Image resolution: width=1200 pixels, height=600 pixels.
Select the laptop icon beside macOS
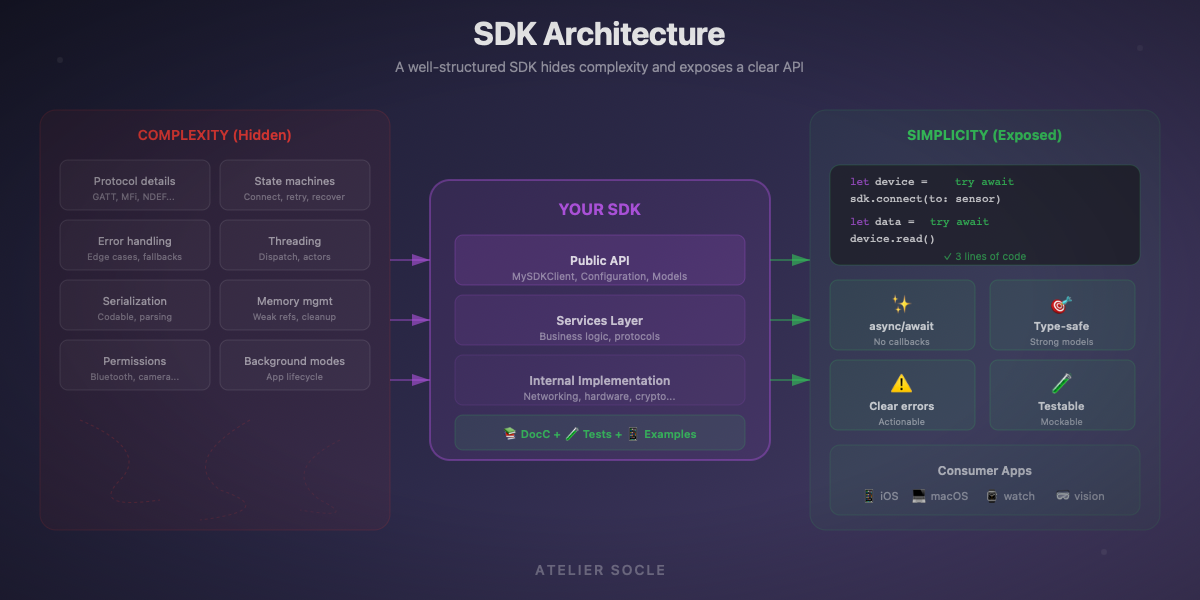(918, 495)
